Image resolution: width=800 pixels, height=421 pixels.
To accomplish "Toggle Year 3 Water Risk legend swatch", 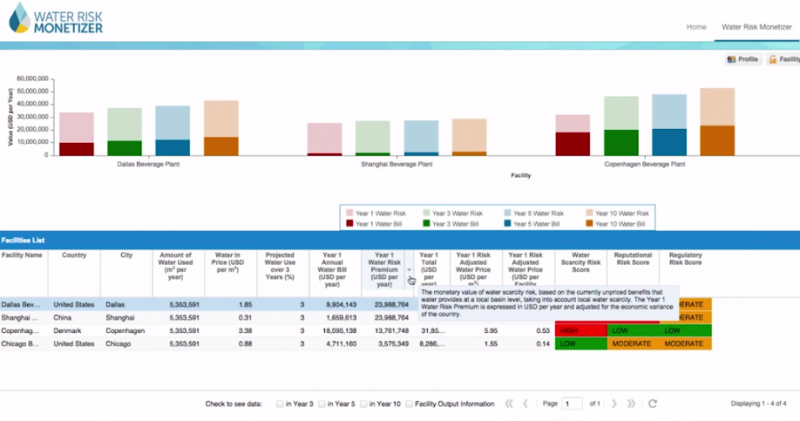I will tap(426, 213).
